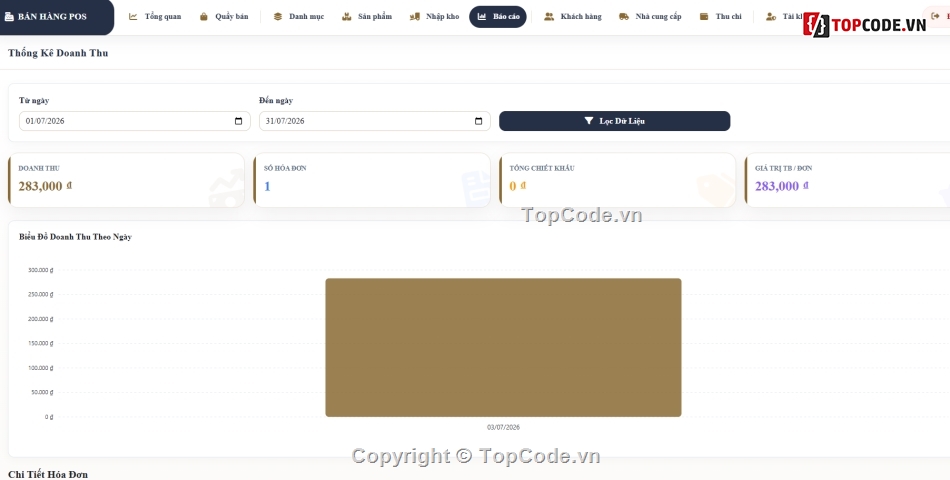Open the Nhập kho truck-loading icon
This screenshot has width=950, height=480.
(414, 16)
